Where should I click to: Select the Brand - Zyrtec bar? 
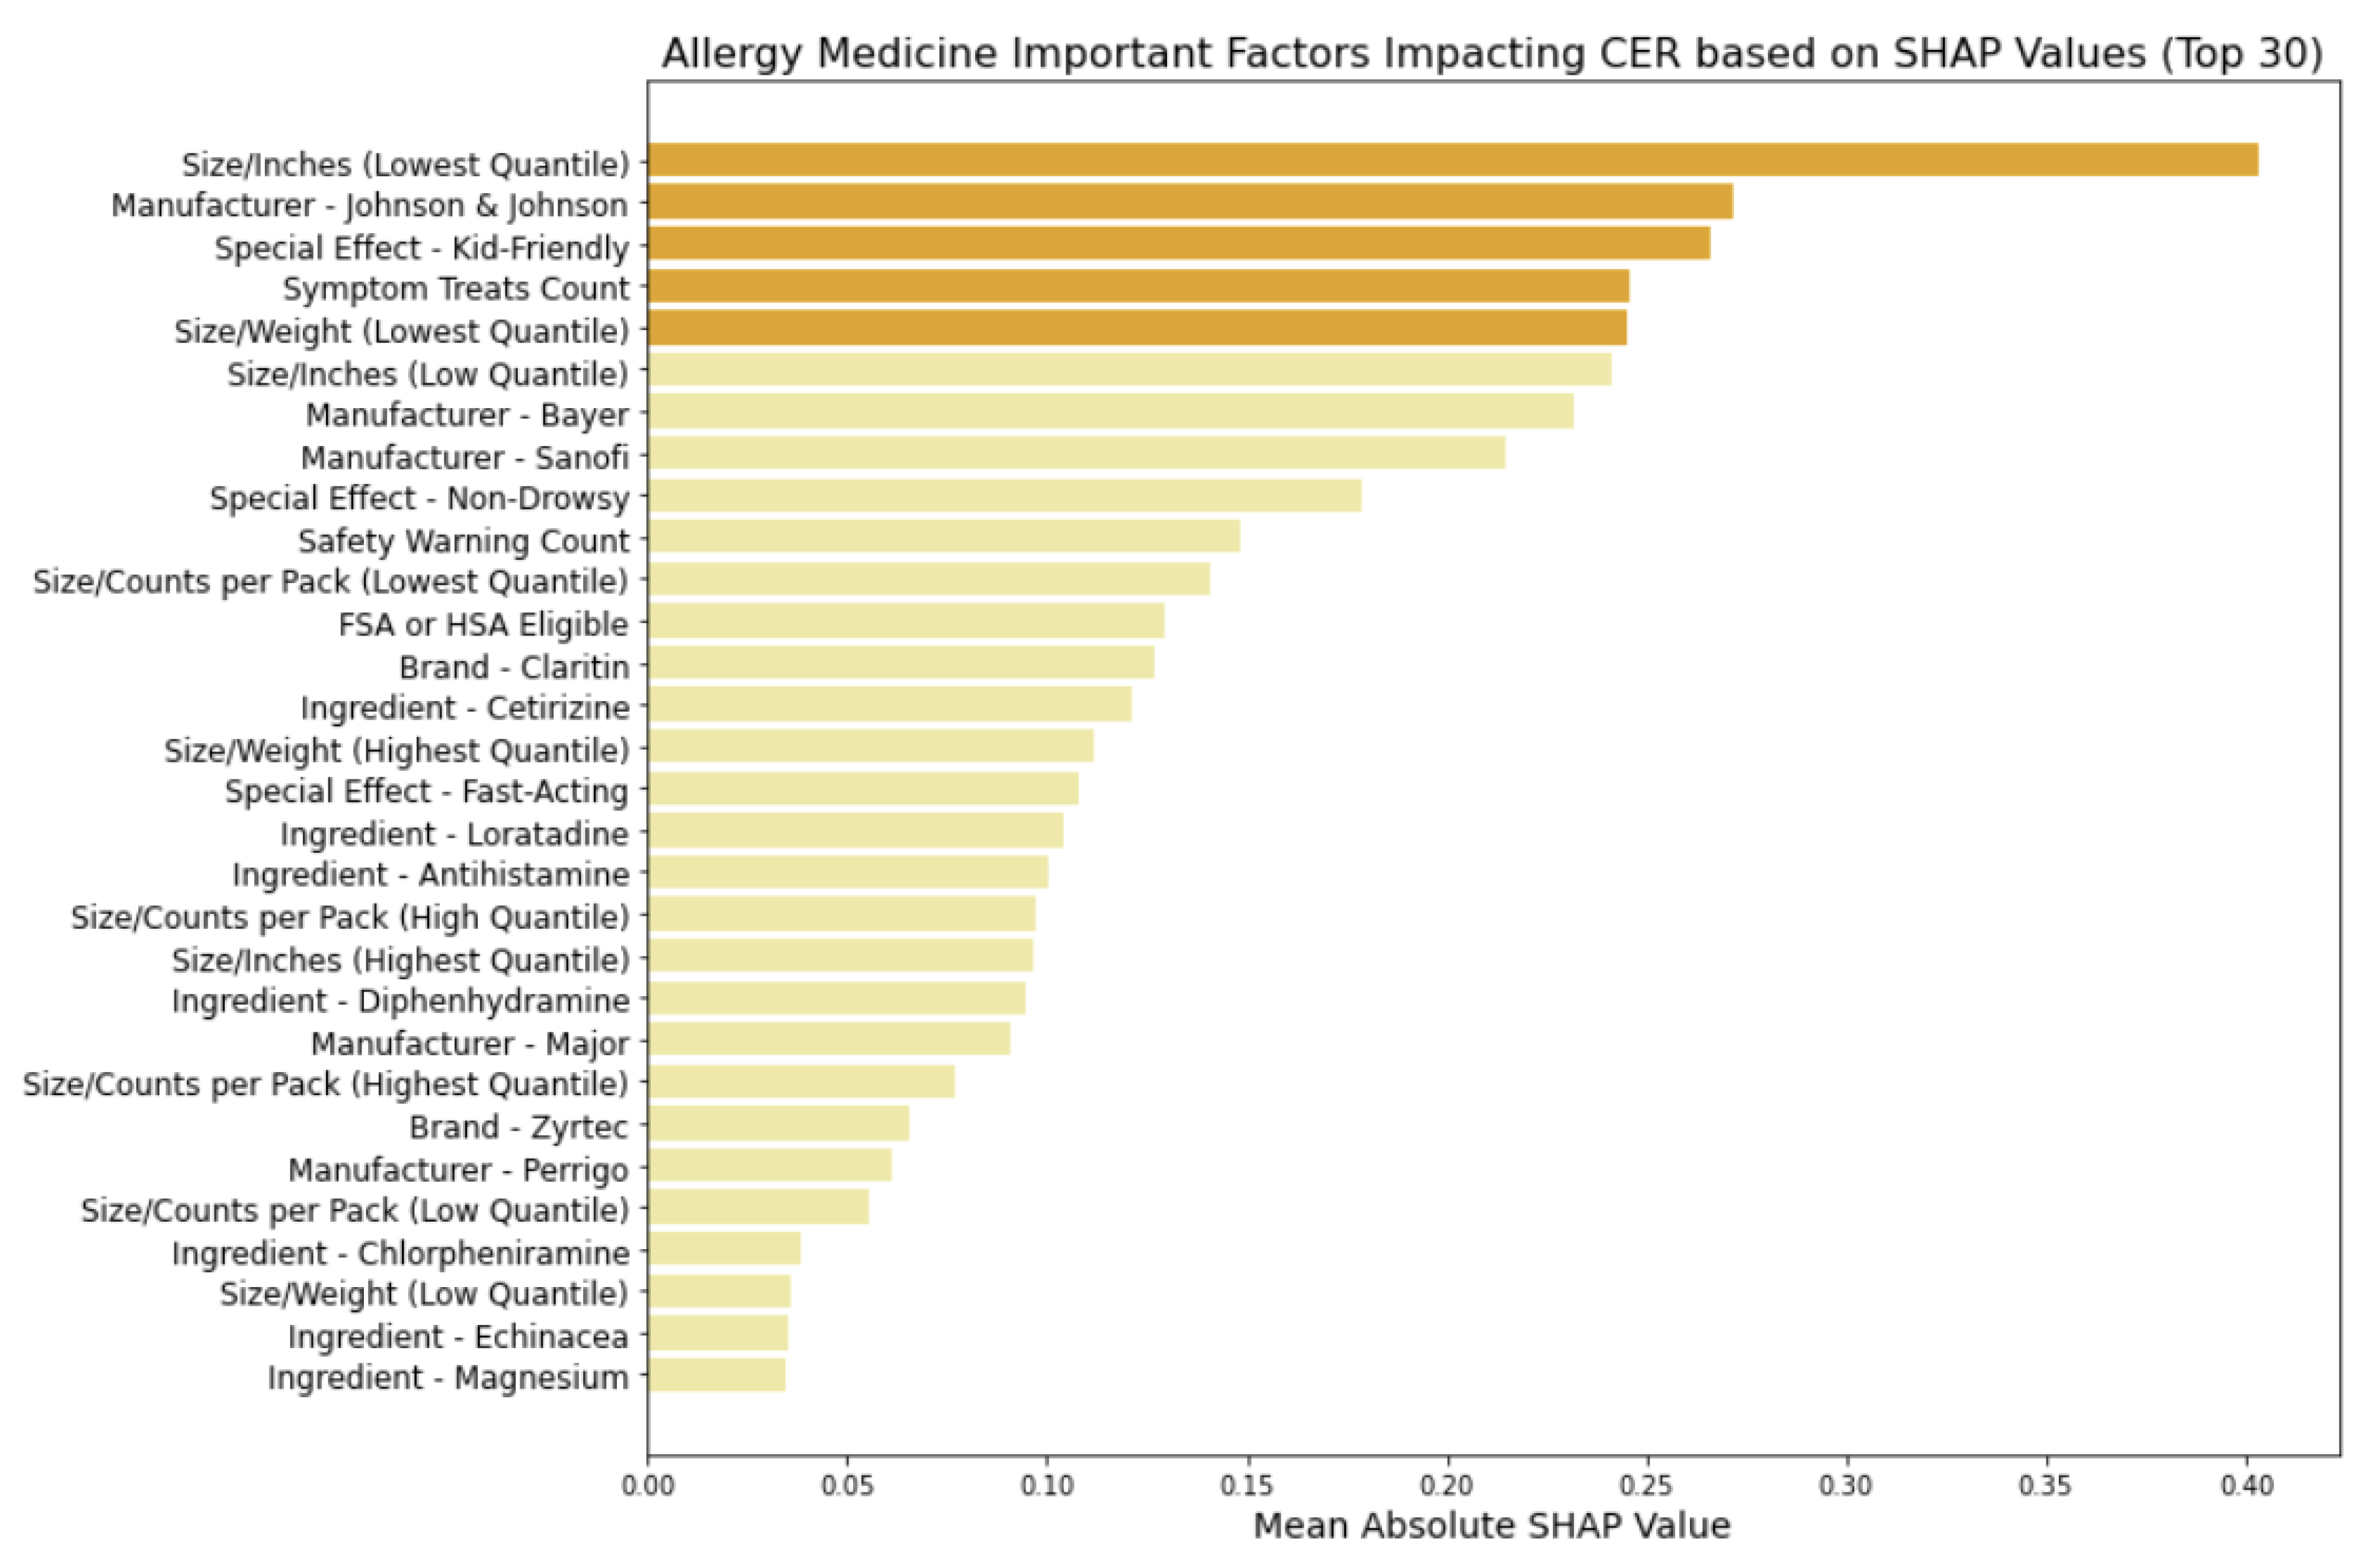777,1124
